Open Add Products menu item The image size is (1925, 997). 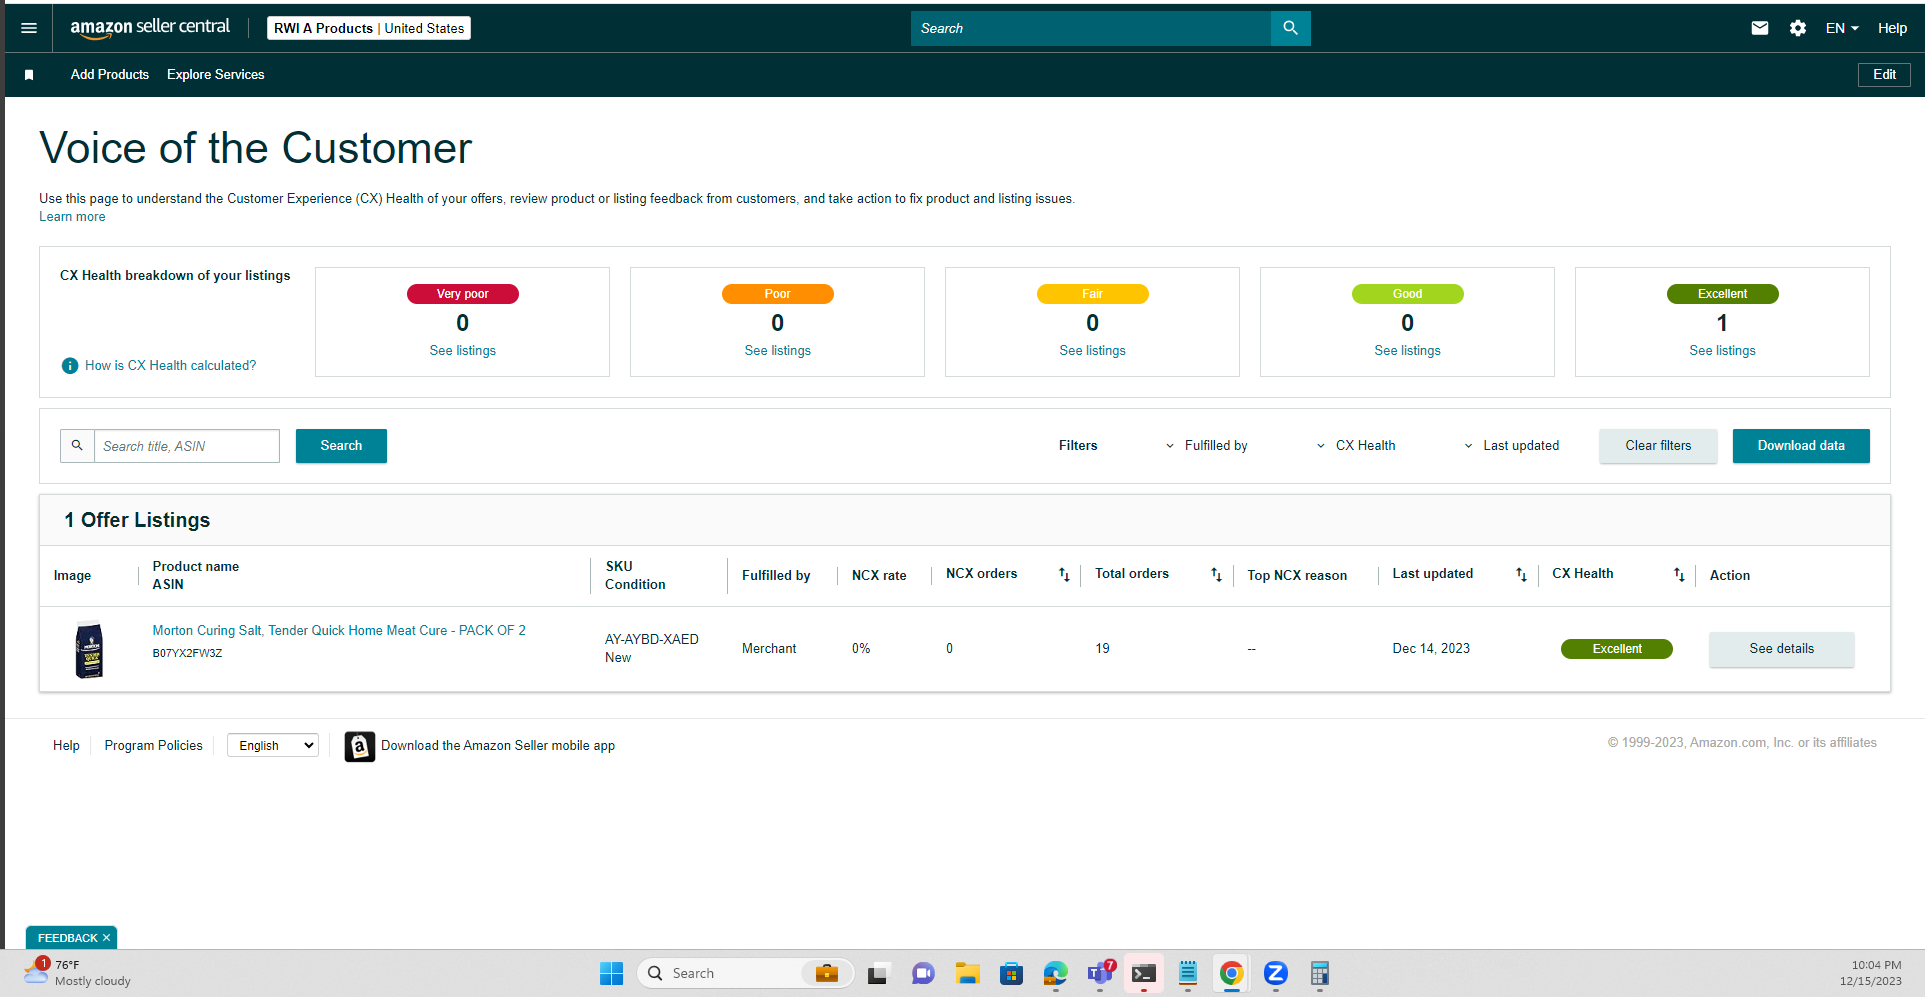click(110, 75)
